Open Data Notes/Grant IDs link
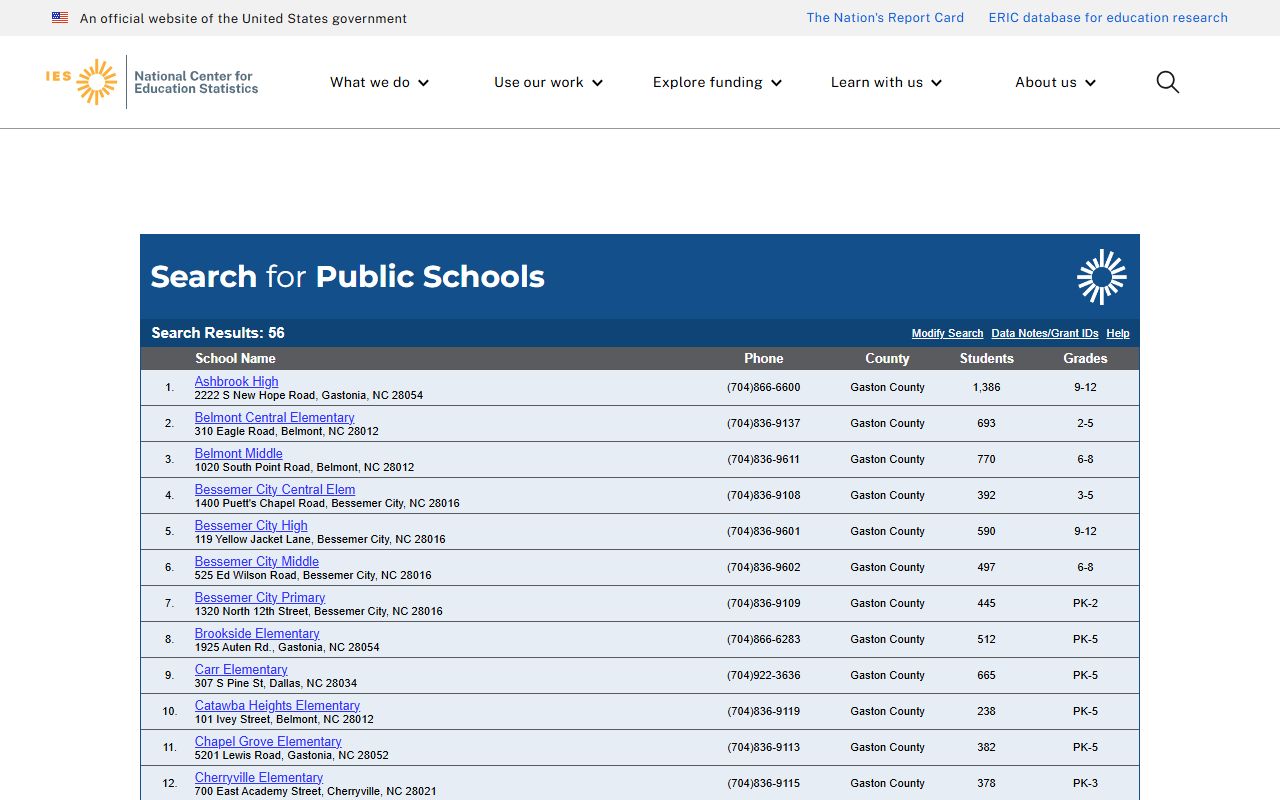The height and width of the screenshot is (800, 1280). [1045, 333]
